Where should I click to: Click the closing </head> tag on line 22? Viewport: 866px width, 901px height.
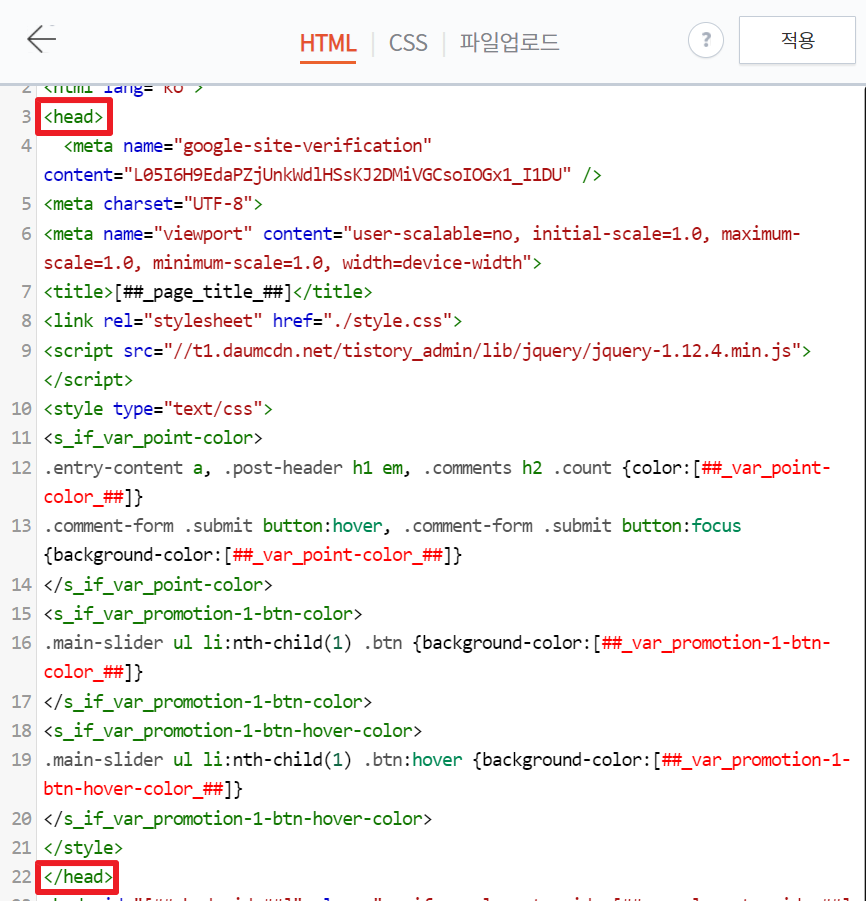click(x=78, y=877)
